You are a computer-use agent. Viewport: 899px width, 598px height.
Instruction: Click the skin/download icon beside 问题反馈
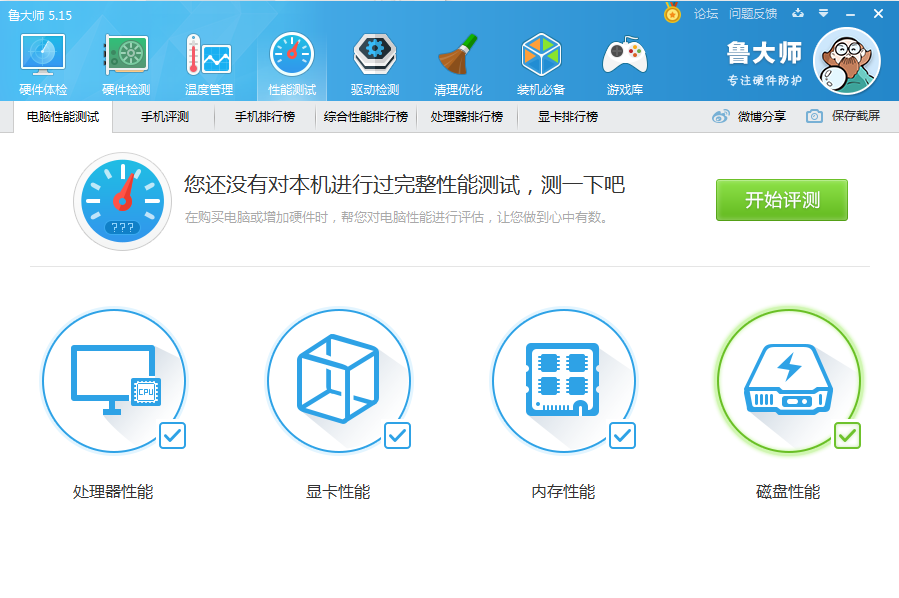(798, 13)
